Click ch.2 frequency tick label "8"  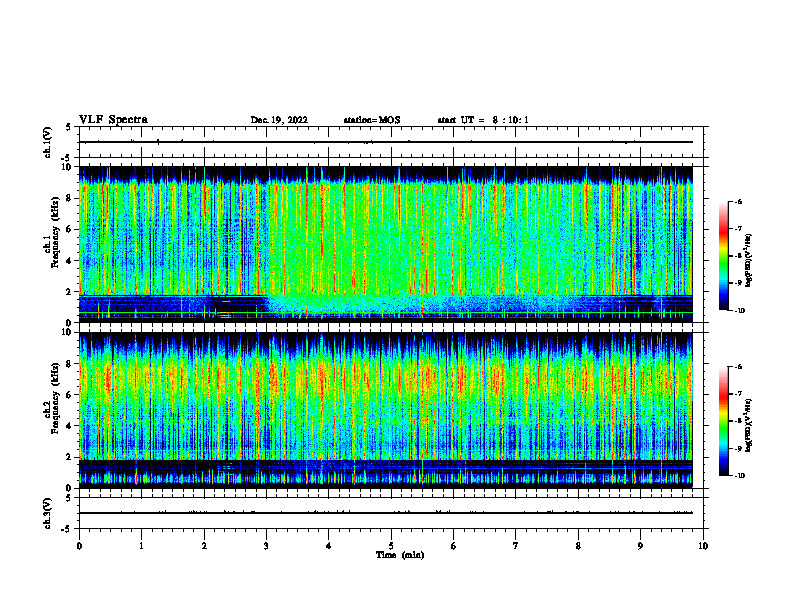69,364
